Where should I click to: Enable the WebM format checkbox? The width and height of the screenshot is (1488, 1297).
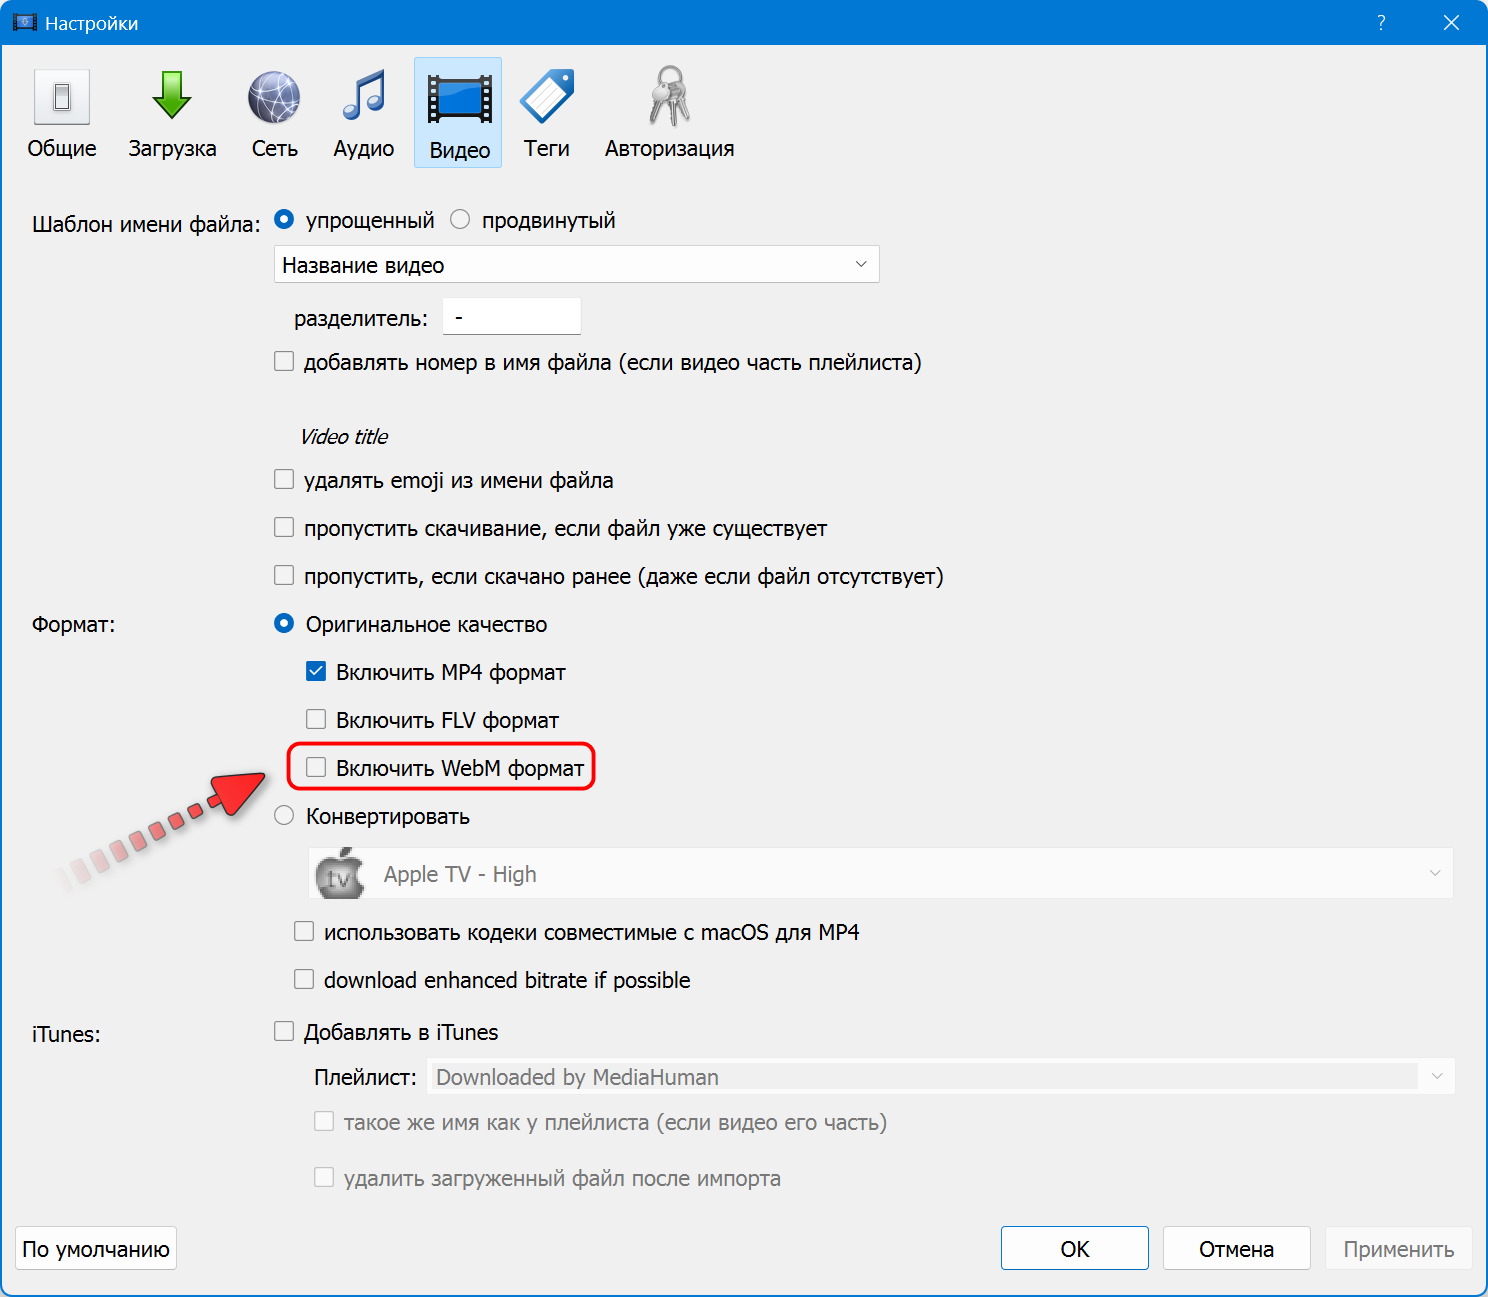316,768
